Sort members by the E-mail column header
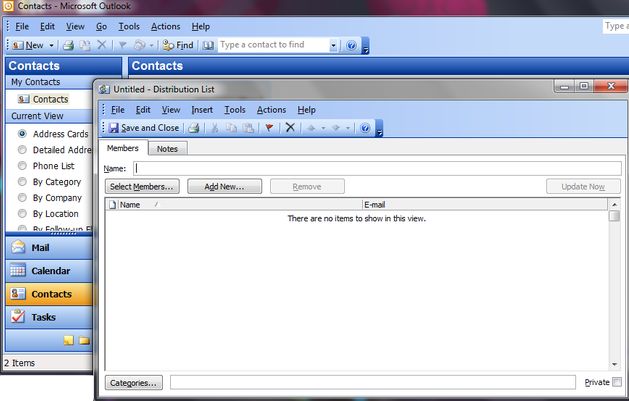 pos(485,205)
